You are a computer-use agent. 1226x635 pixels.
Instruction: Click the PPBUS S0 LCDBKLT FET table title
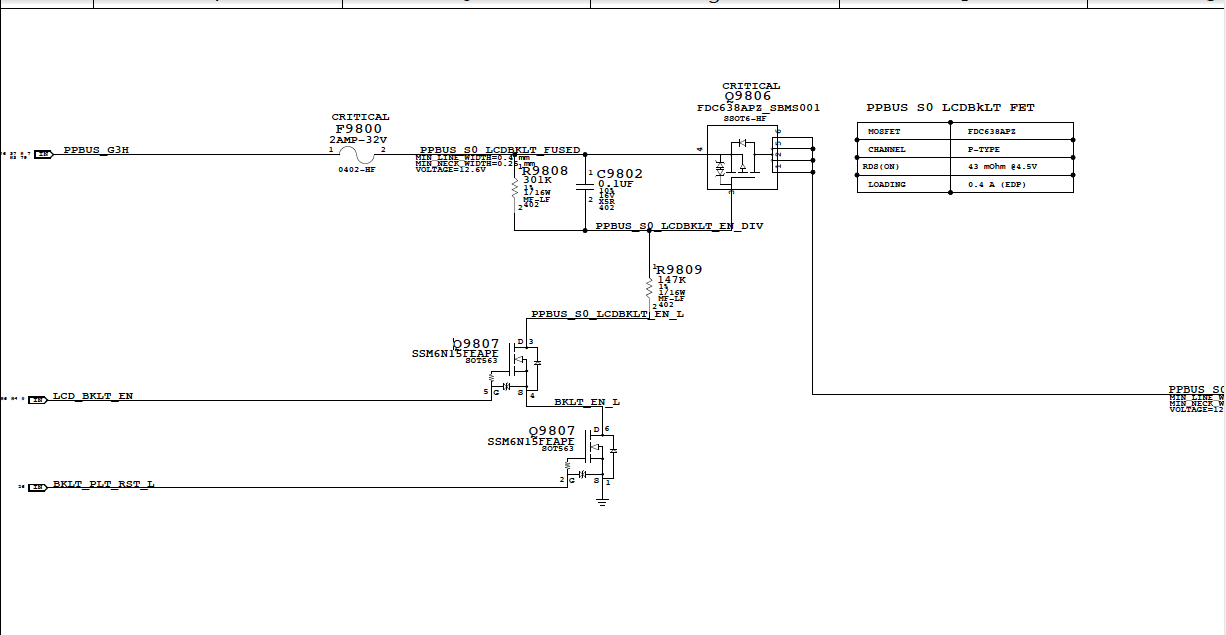(950, 107)
